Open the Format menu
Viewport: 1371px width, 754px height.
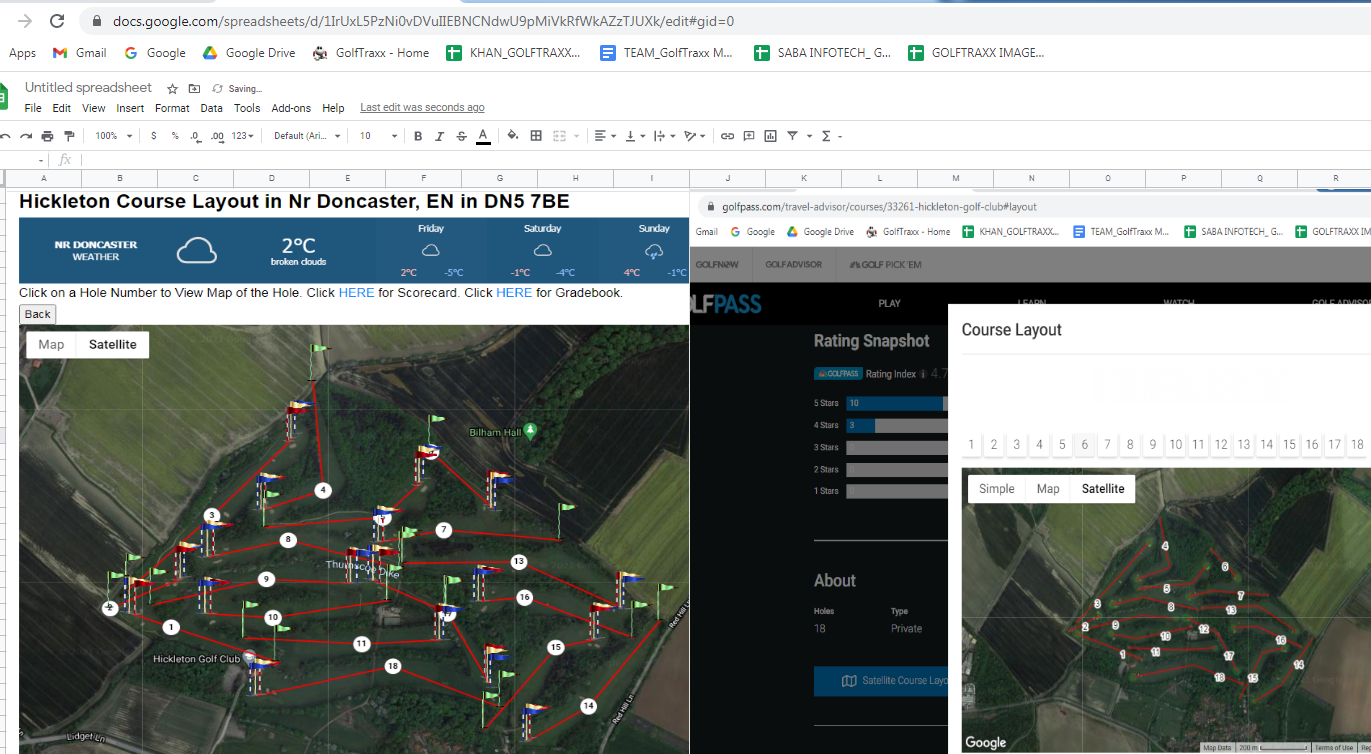[x=172, y=108]
